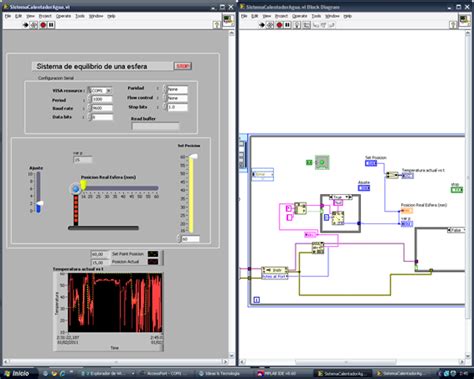This screenshot has height=379, width=474.
Task: Click the Ajuste vertical slider
Action: click(39, 192)
